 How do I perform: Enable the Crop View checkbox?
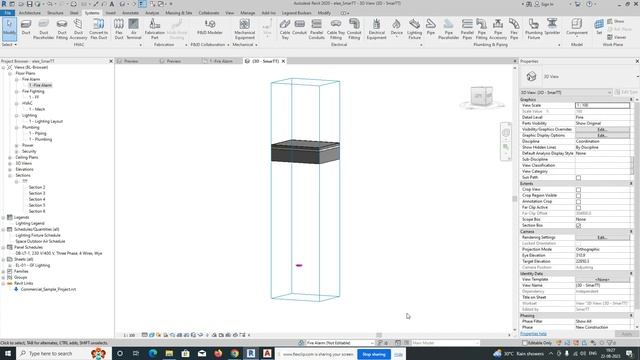[578, 189]
